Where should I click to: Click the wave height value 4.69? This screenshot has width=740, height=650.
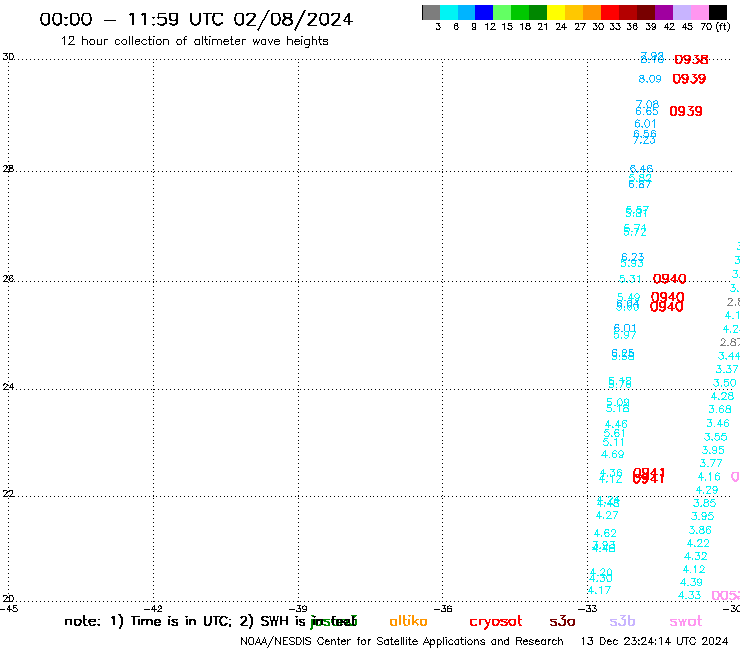click(x=613, y=454)
